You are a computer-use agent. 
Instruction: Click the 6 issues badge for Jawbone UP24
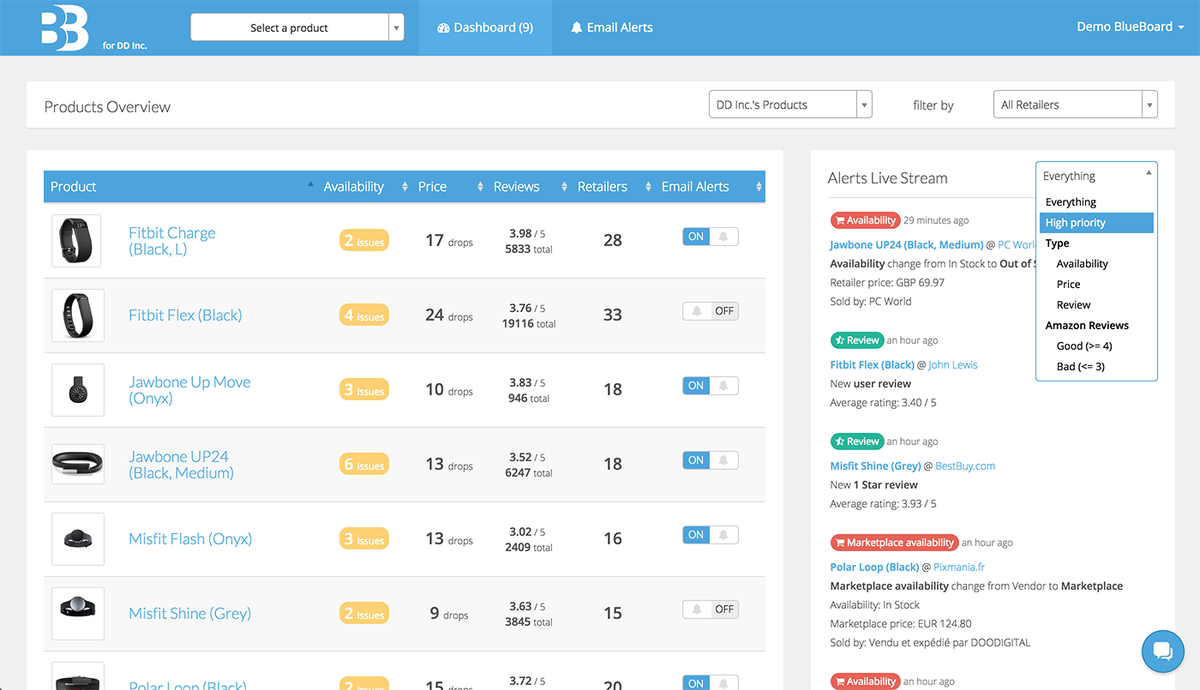[364, 464]
